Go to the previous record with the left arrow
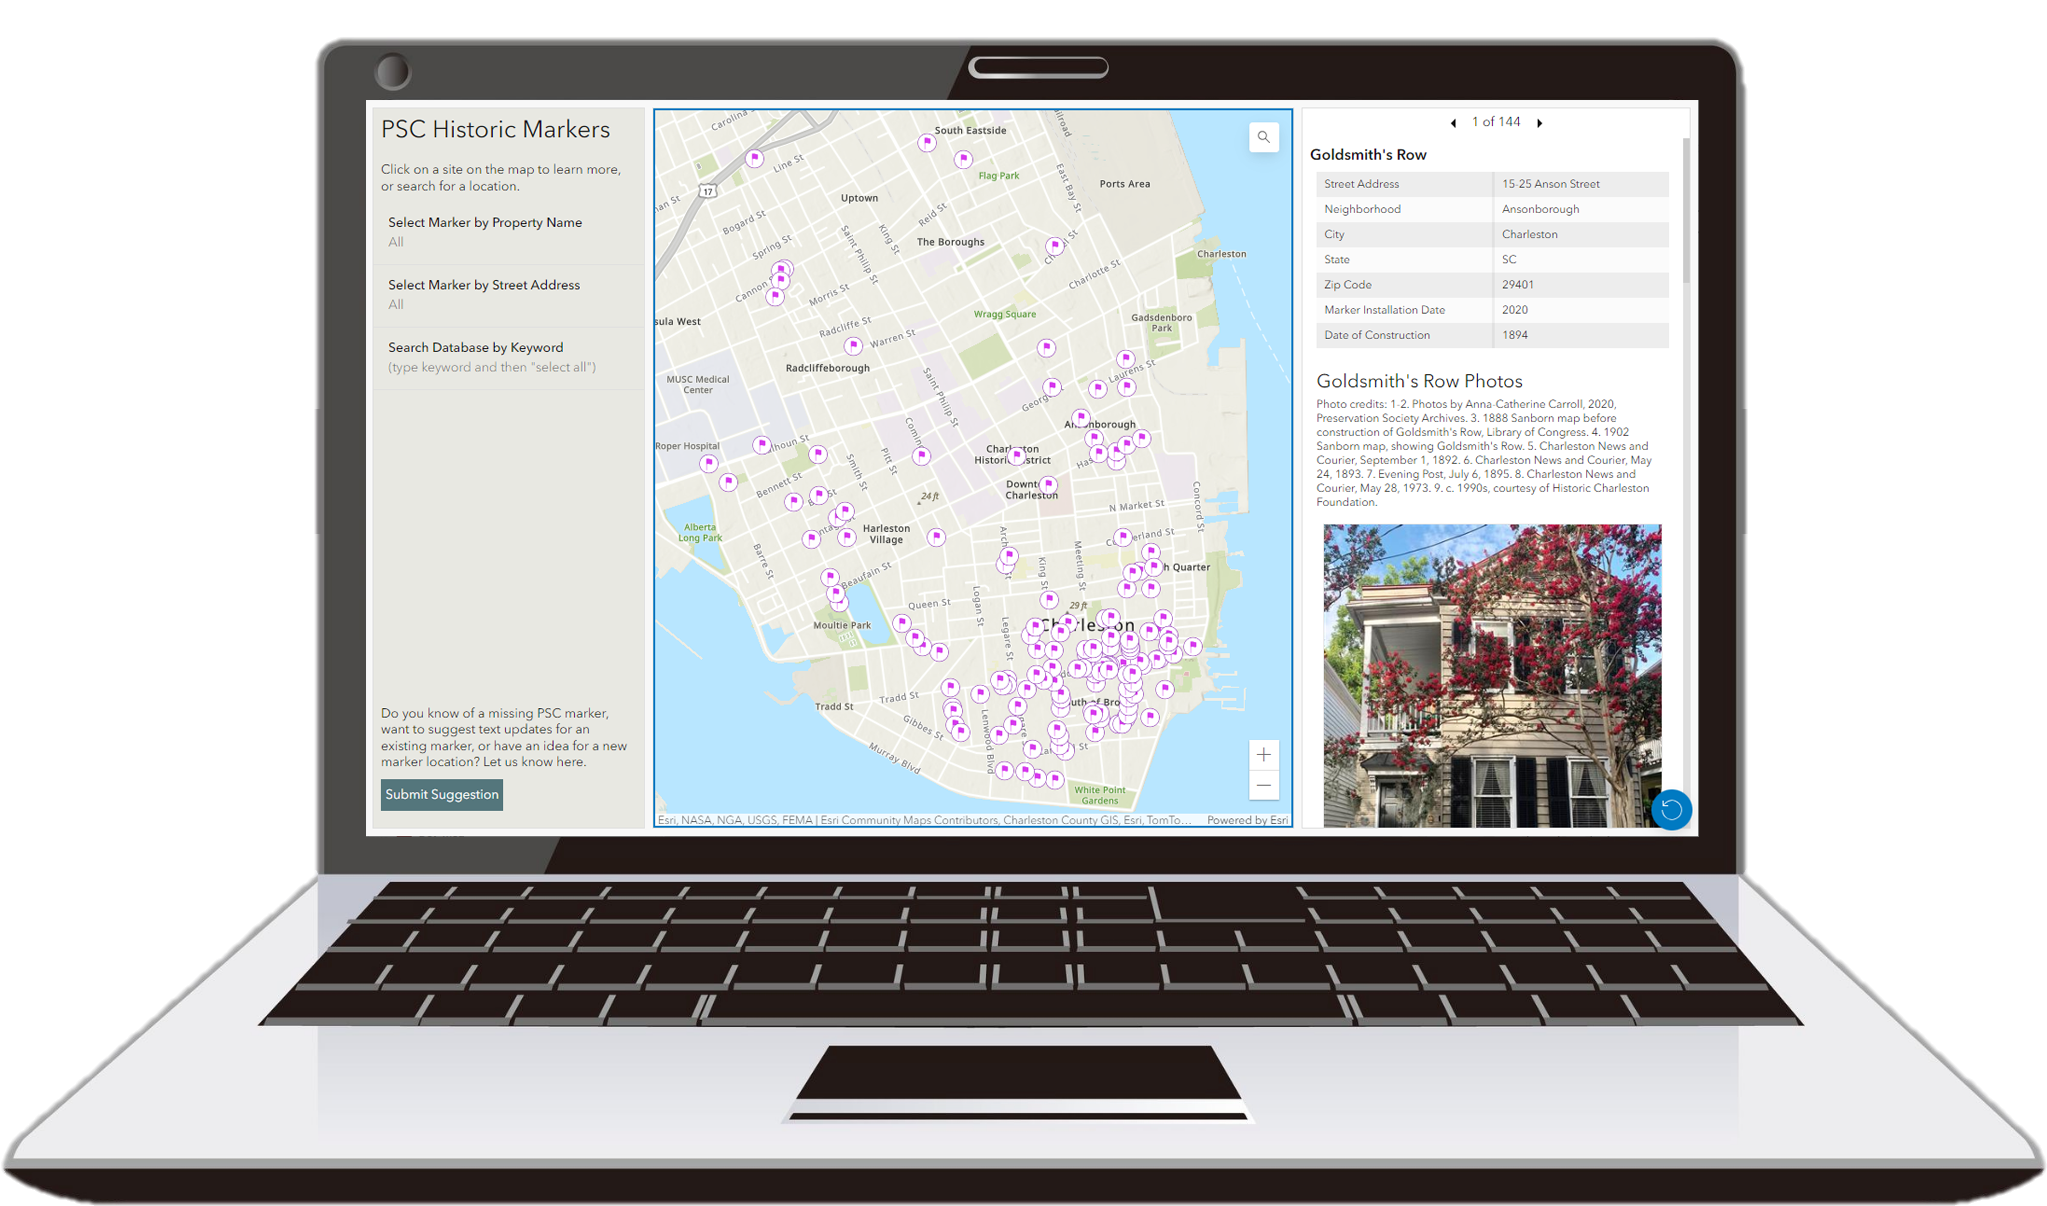 tap(1452, 123)
